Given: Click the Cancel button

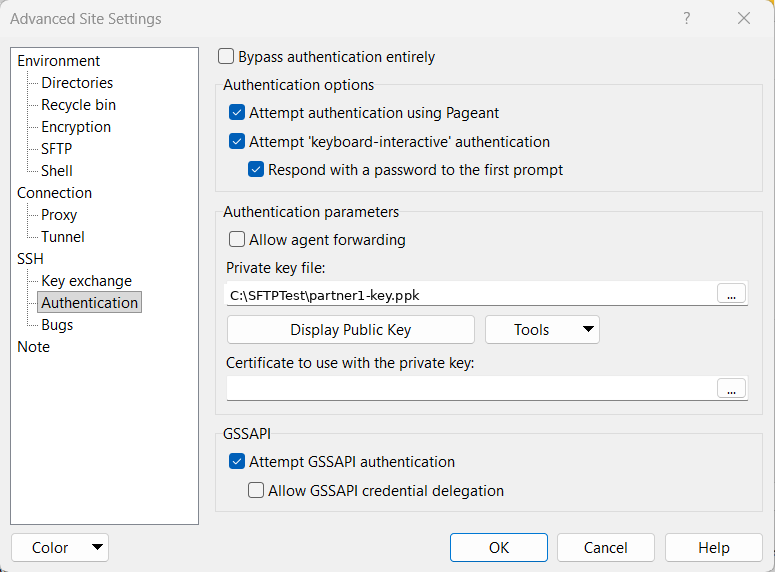Looking at the screenshot, I should [x=606, y=547].
